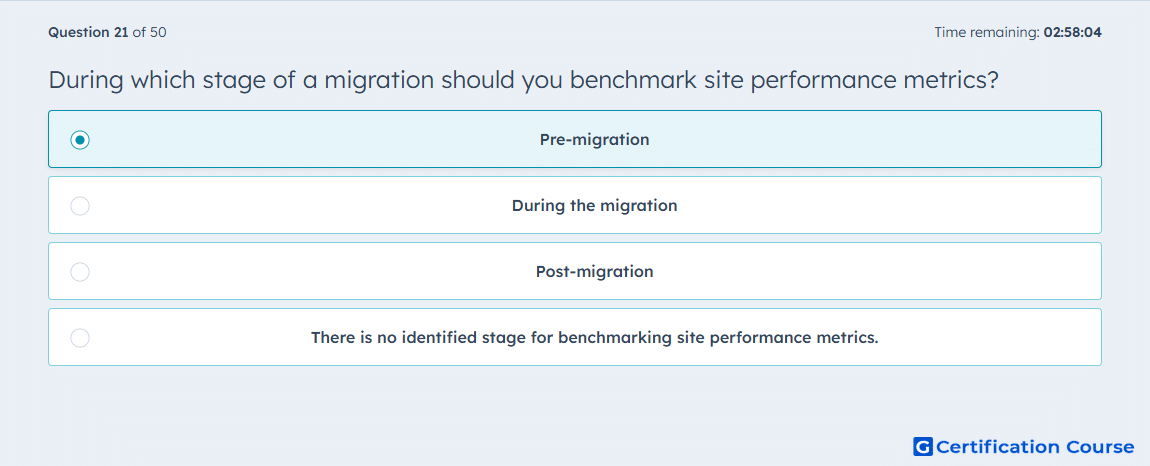Click the blue G logo icon
The height and width of the screenshot is (466, 1150).
[x=923, y=446]
